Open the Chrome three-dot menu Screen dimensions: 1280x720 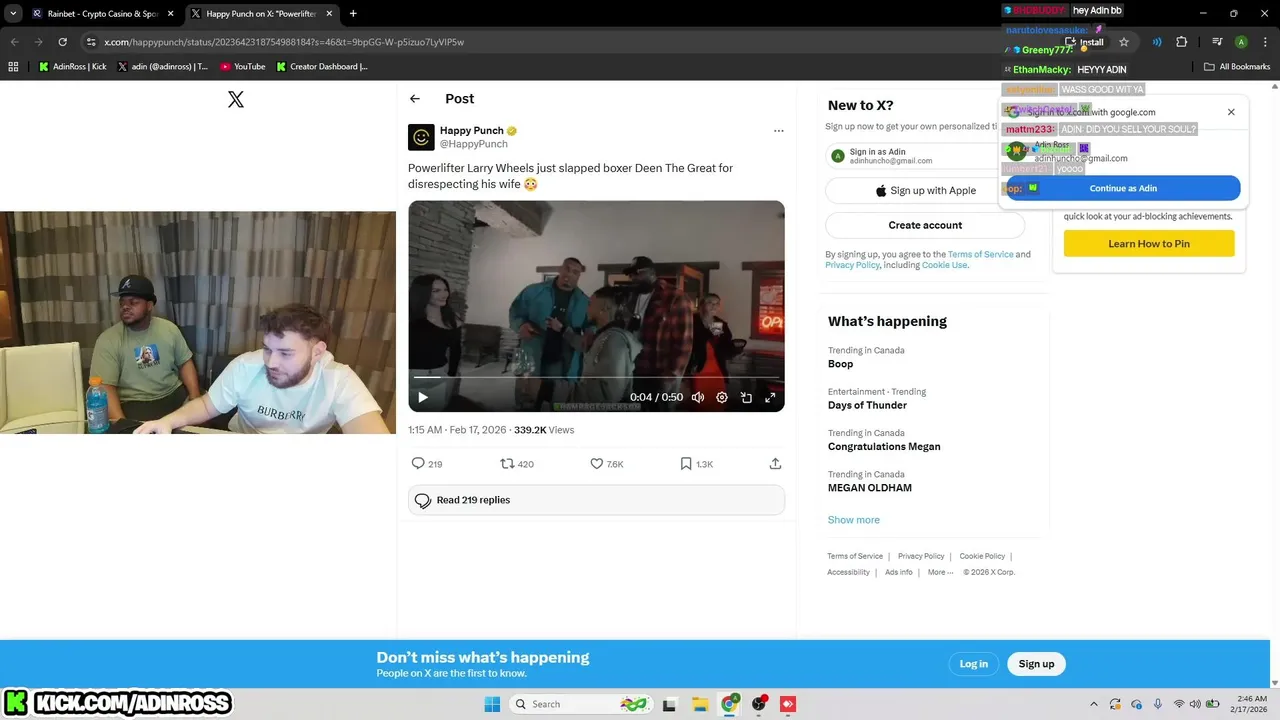1265,42
